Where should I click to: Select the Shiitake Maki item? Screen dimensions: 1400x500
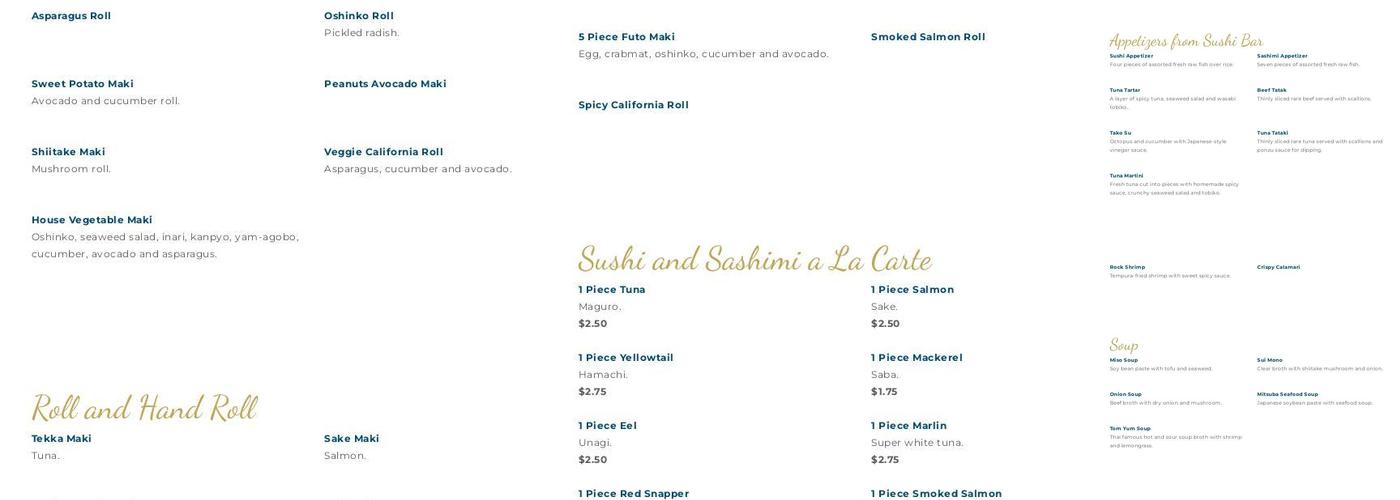[x=68, y=152]
